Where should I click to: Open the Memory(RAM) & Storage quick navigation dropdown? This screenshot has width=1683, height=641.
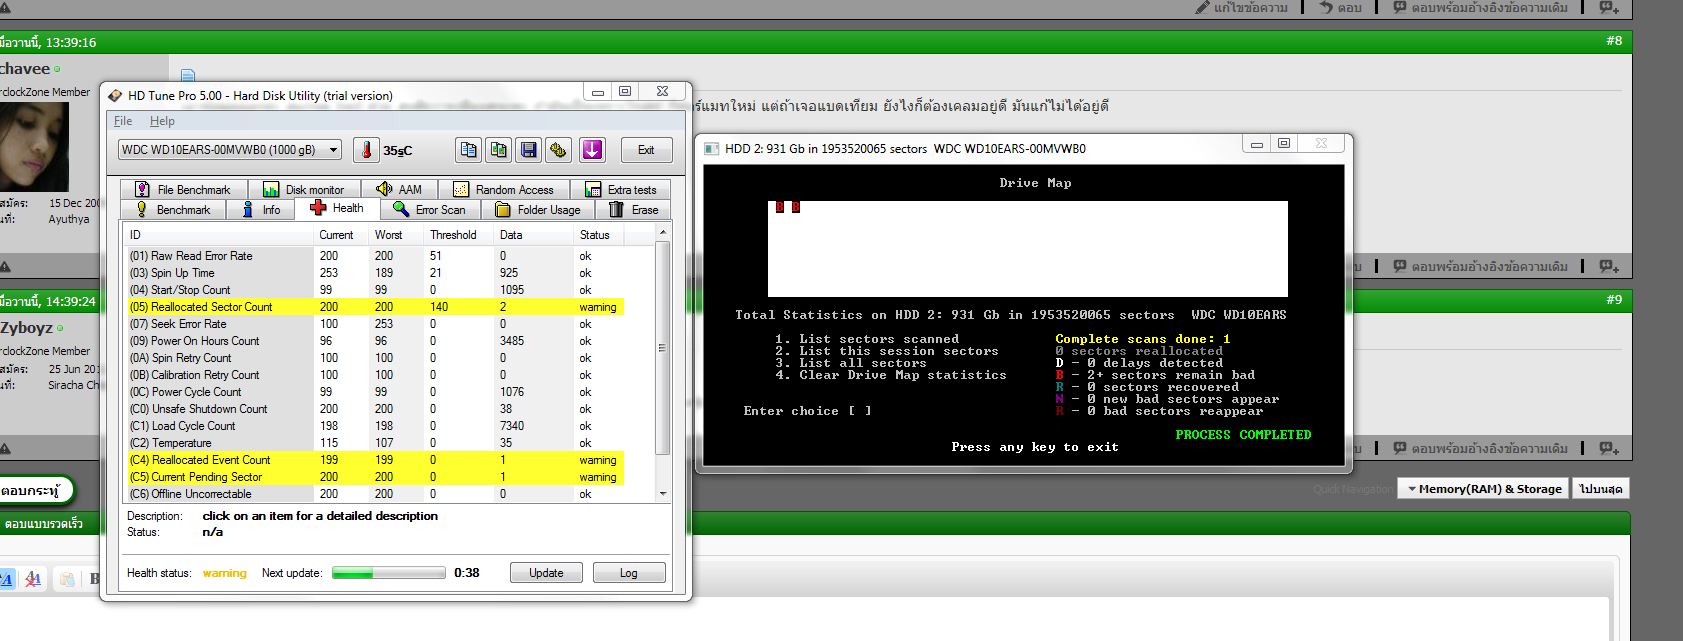coord(1484,489)
